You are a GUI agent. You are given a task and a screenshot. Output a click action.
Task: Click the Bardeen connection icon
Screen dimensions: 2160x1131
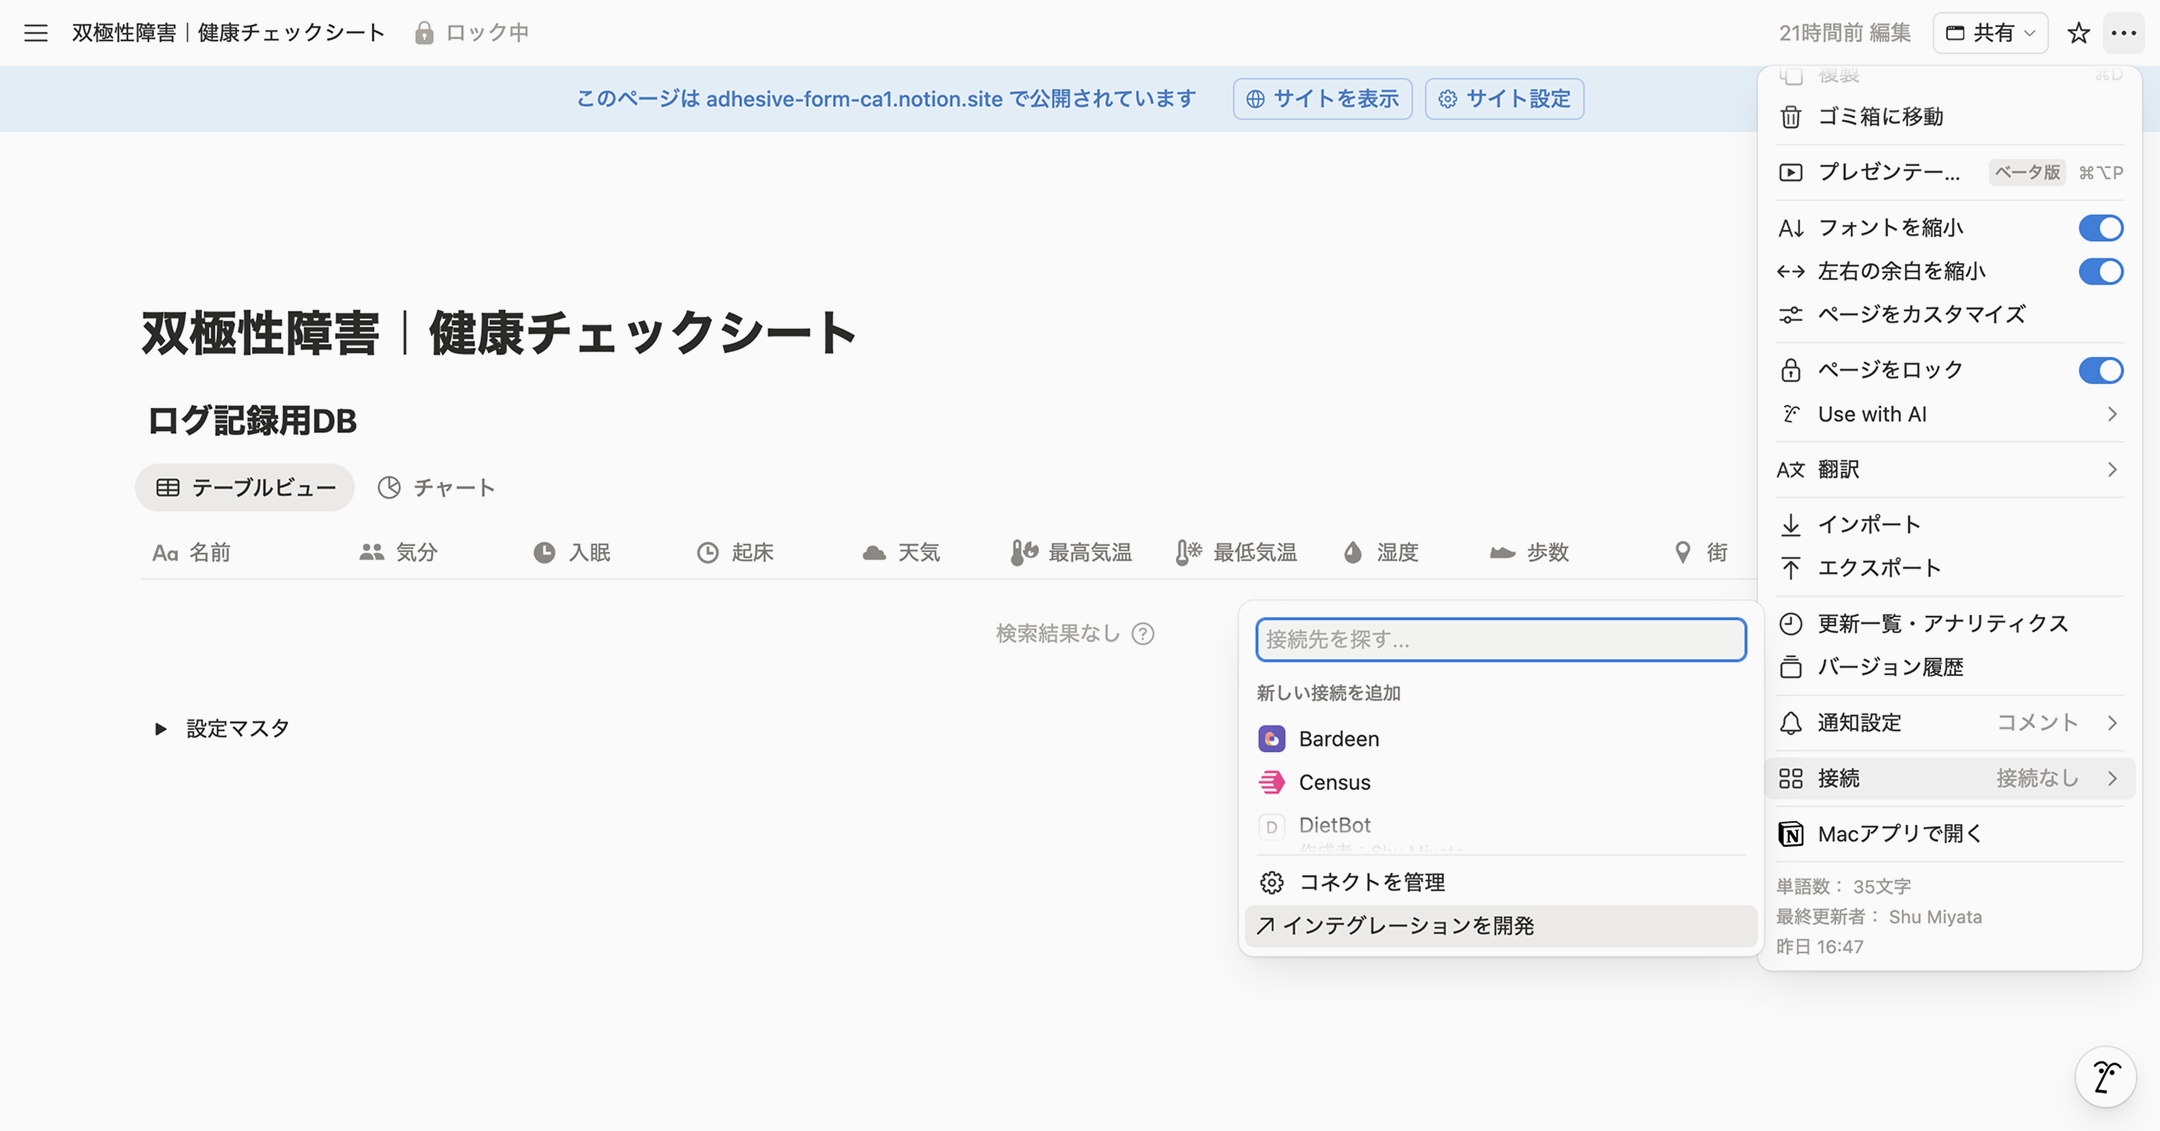(1271, 738)
